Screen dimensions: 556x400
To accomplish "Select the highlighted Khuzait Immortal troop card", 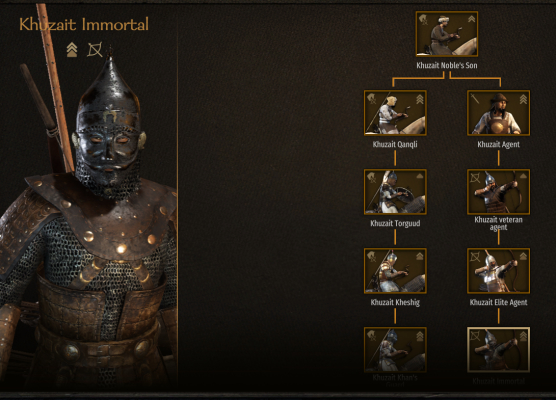I will coord(499,350).
